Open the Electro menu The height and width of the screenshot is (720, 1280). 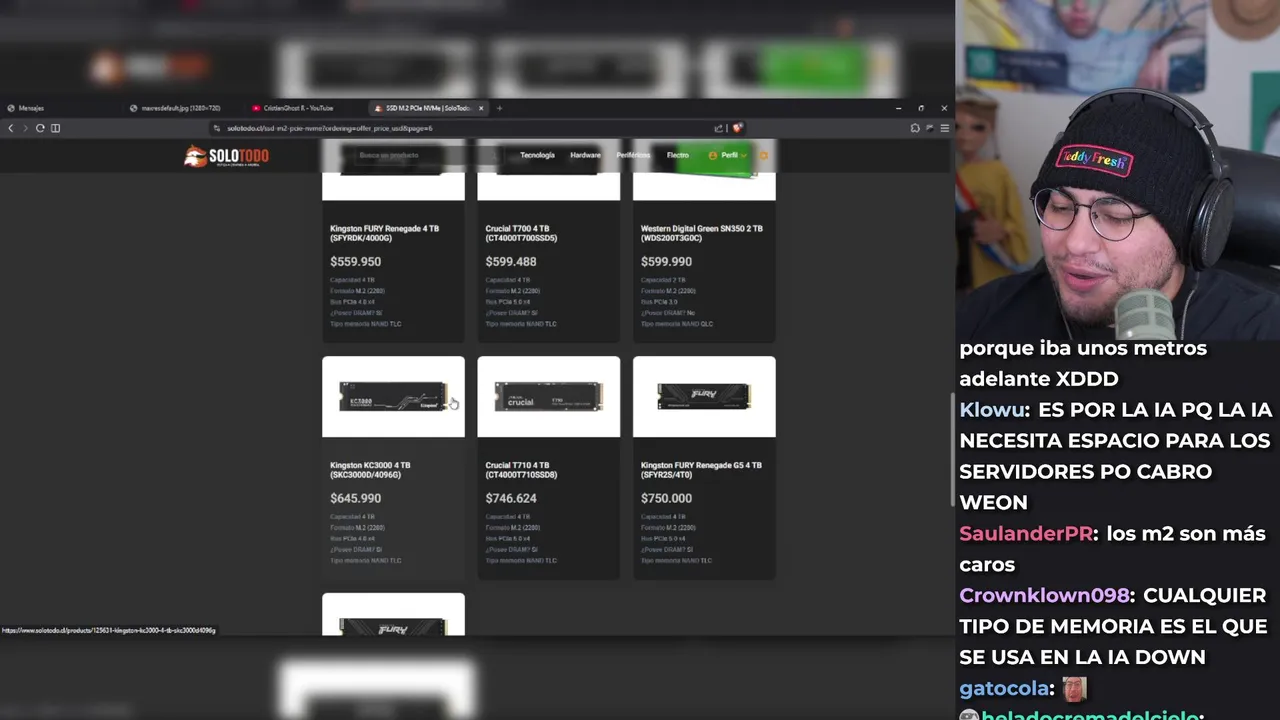pos(678,155)
